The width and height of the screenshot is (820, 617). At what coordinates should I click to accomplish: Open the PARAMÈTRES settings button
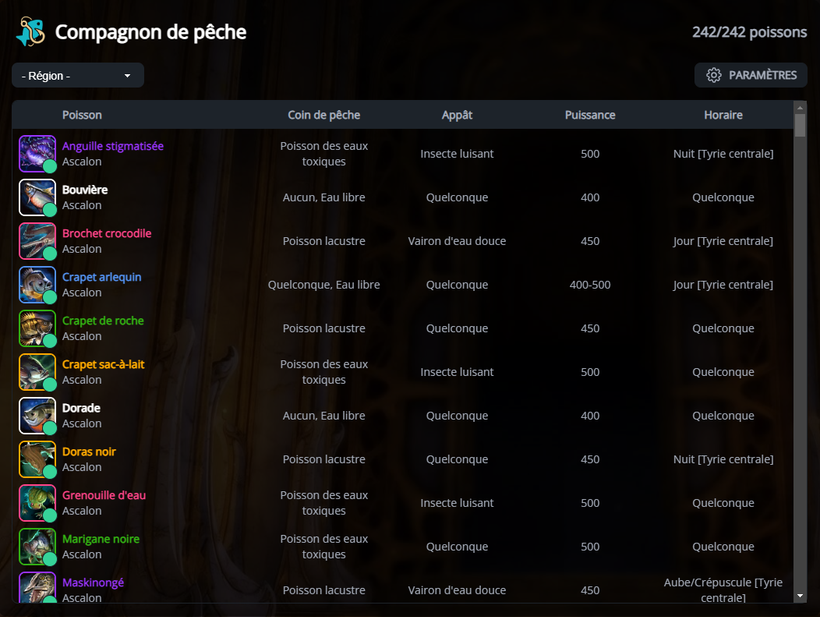[750, 75]
